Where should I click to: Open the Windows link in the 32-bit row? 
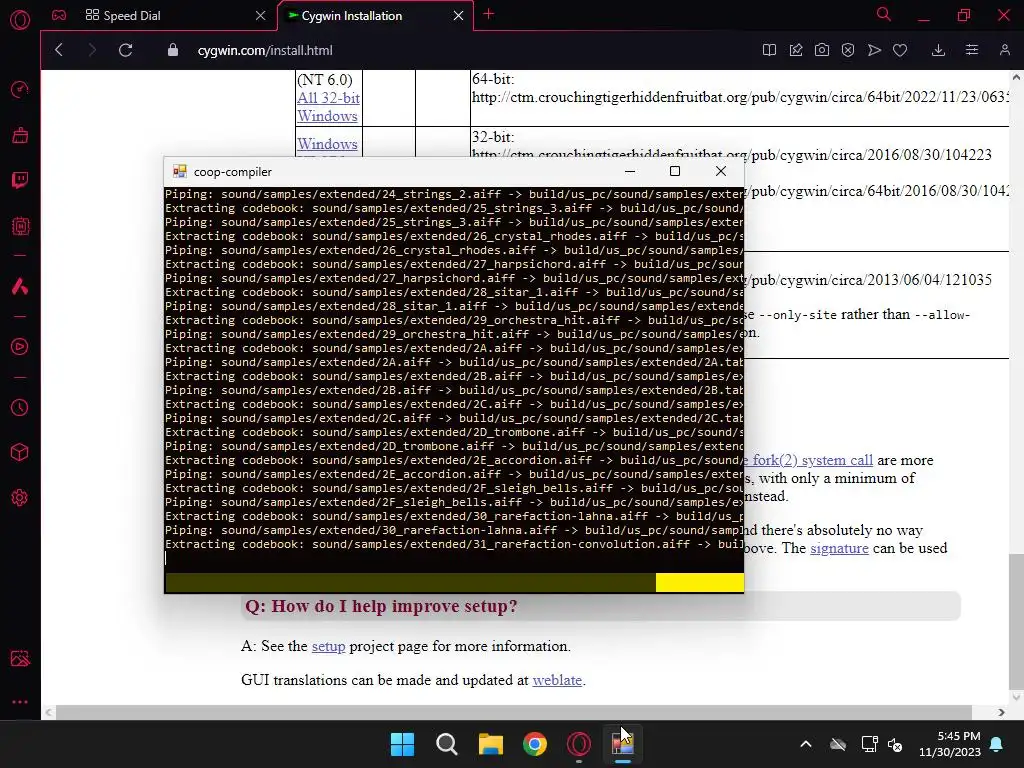point(327,144)
